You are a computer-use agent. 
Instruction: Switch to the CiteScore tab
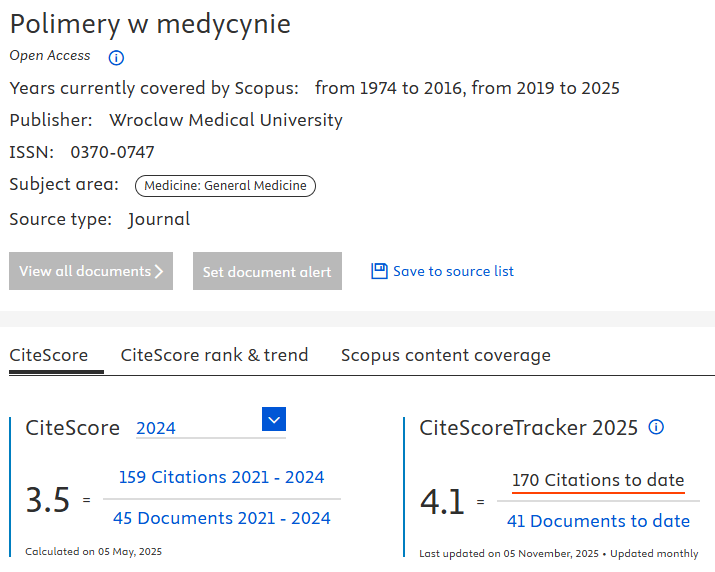click(x=49, y=355)
